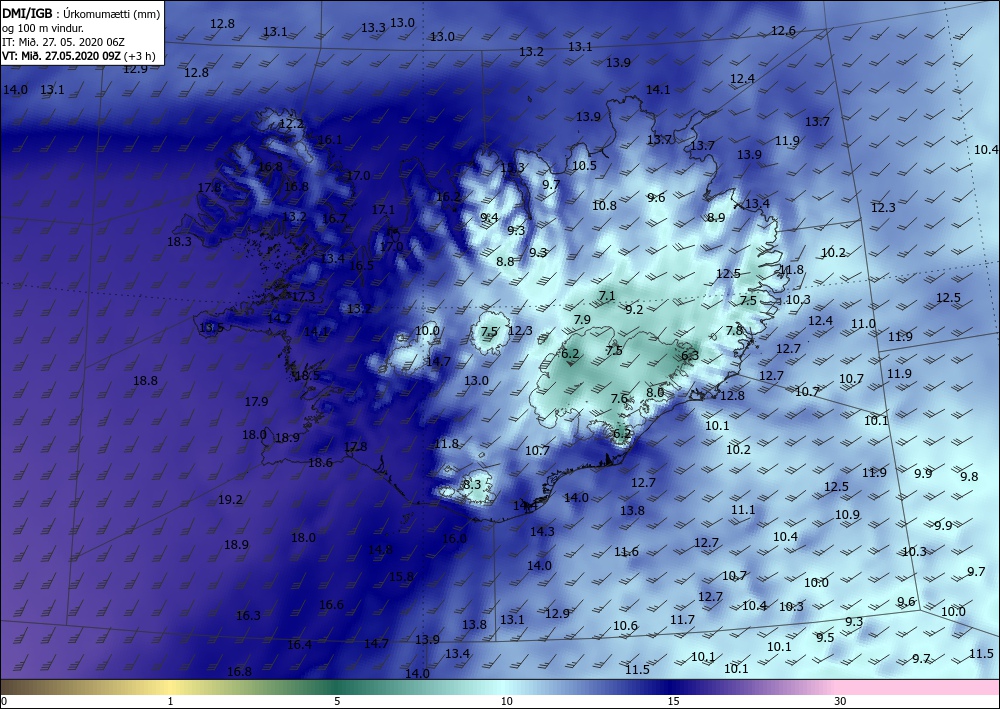Click the 16.5 map value
Image resolution: width=1000 pixels, height=709 pixels.
(x=362, y=265)
